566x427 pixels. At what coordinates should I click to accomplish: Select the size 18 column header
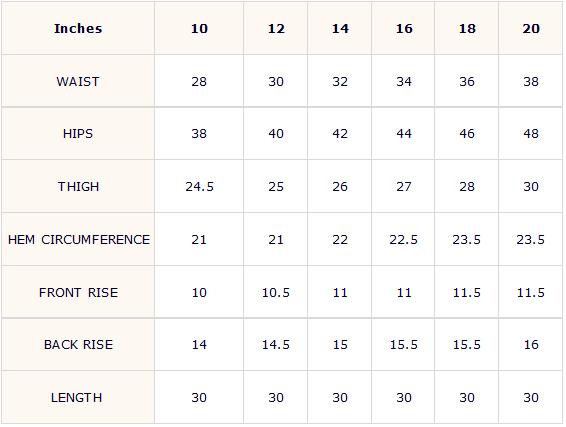tap(467, 28)
